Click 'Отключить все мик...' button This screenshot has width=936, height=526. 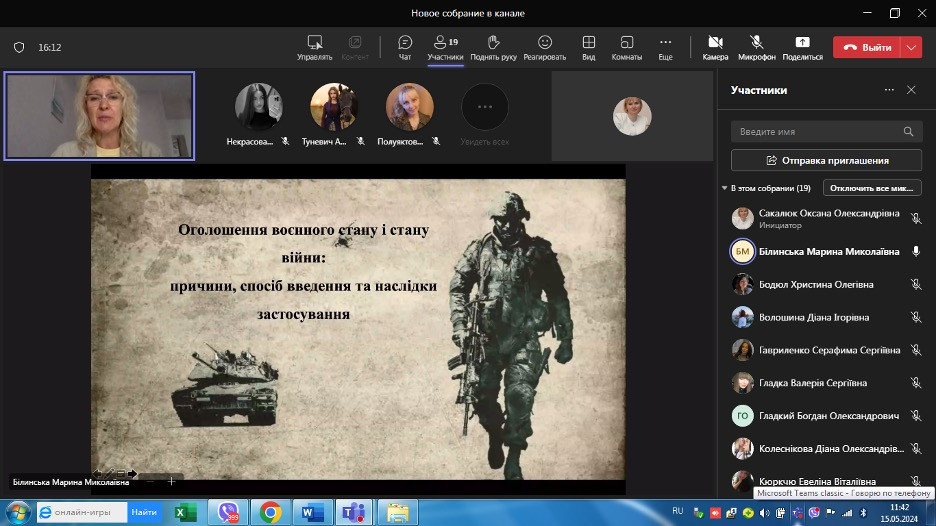pos(872,188)
